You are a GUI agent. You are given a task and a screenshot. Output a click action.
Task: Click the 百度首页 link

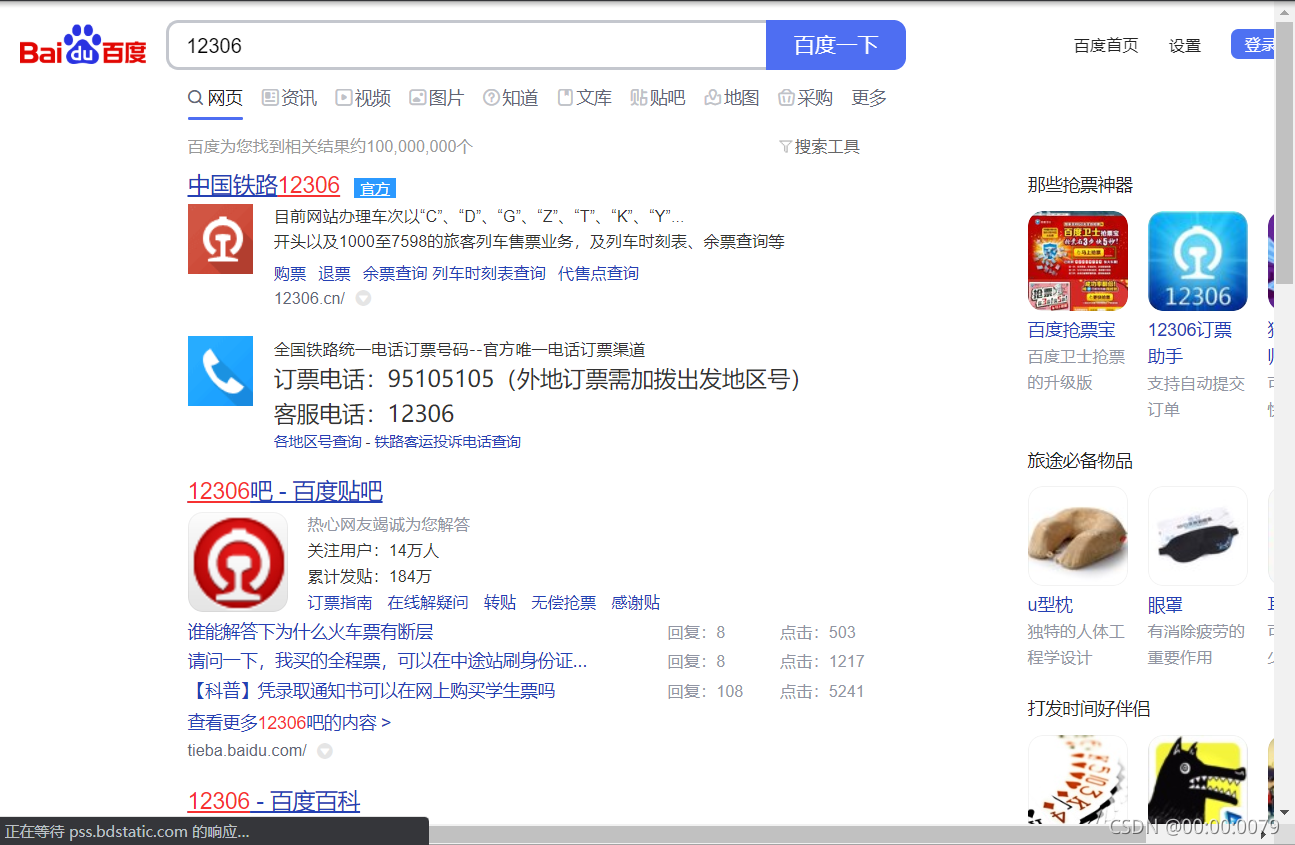1106,46
